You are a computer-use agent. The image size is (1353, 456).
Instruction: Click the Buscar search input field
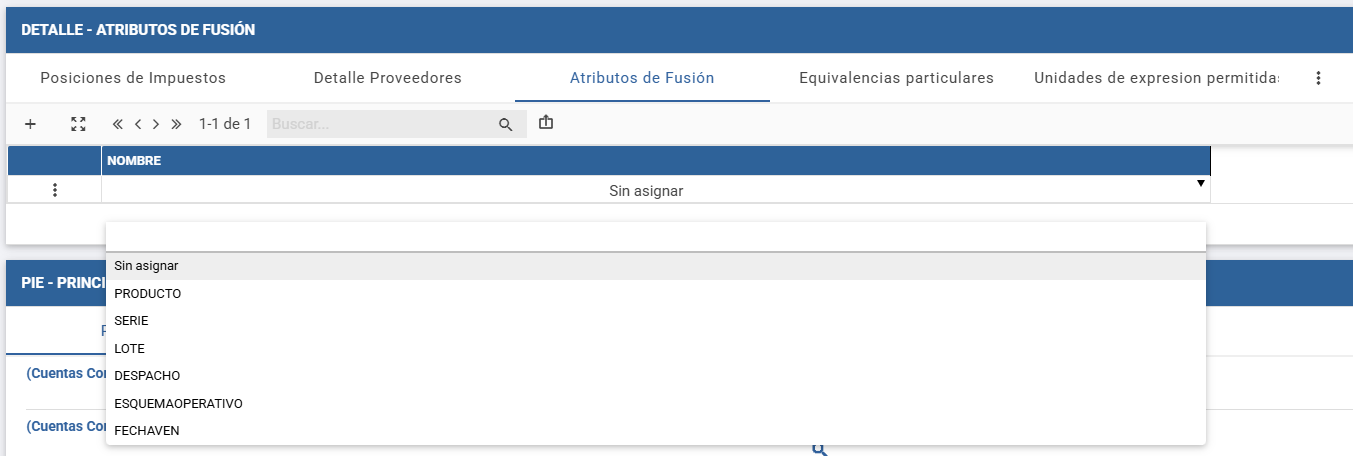(383, 125)
